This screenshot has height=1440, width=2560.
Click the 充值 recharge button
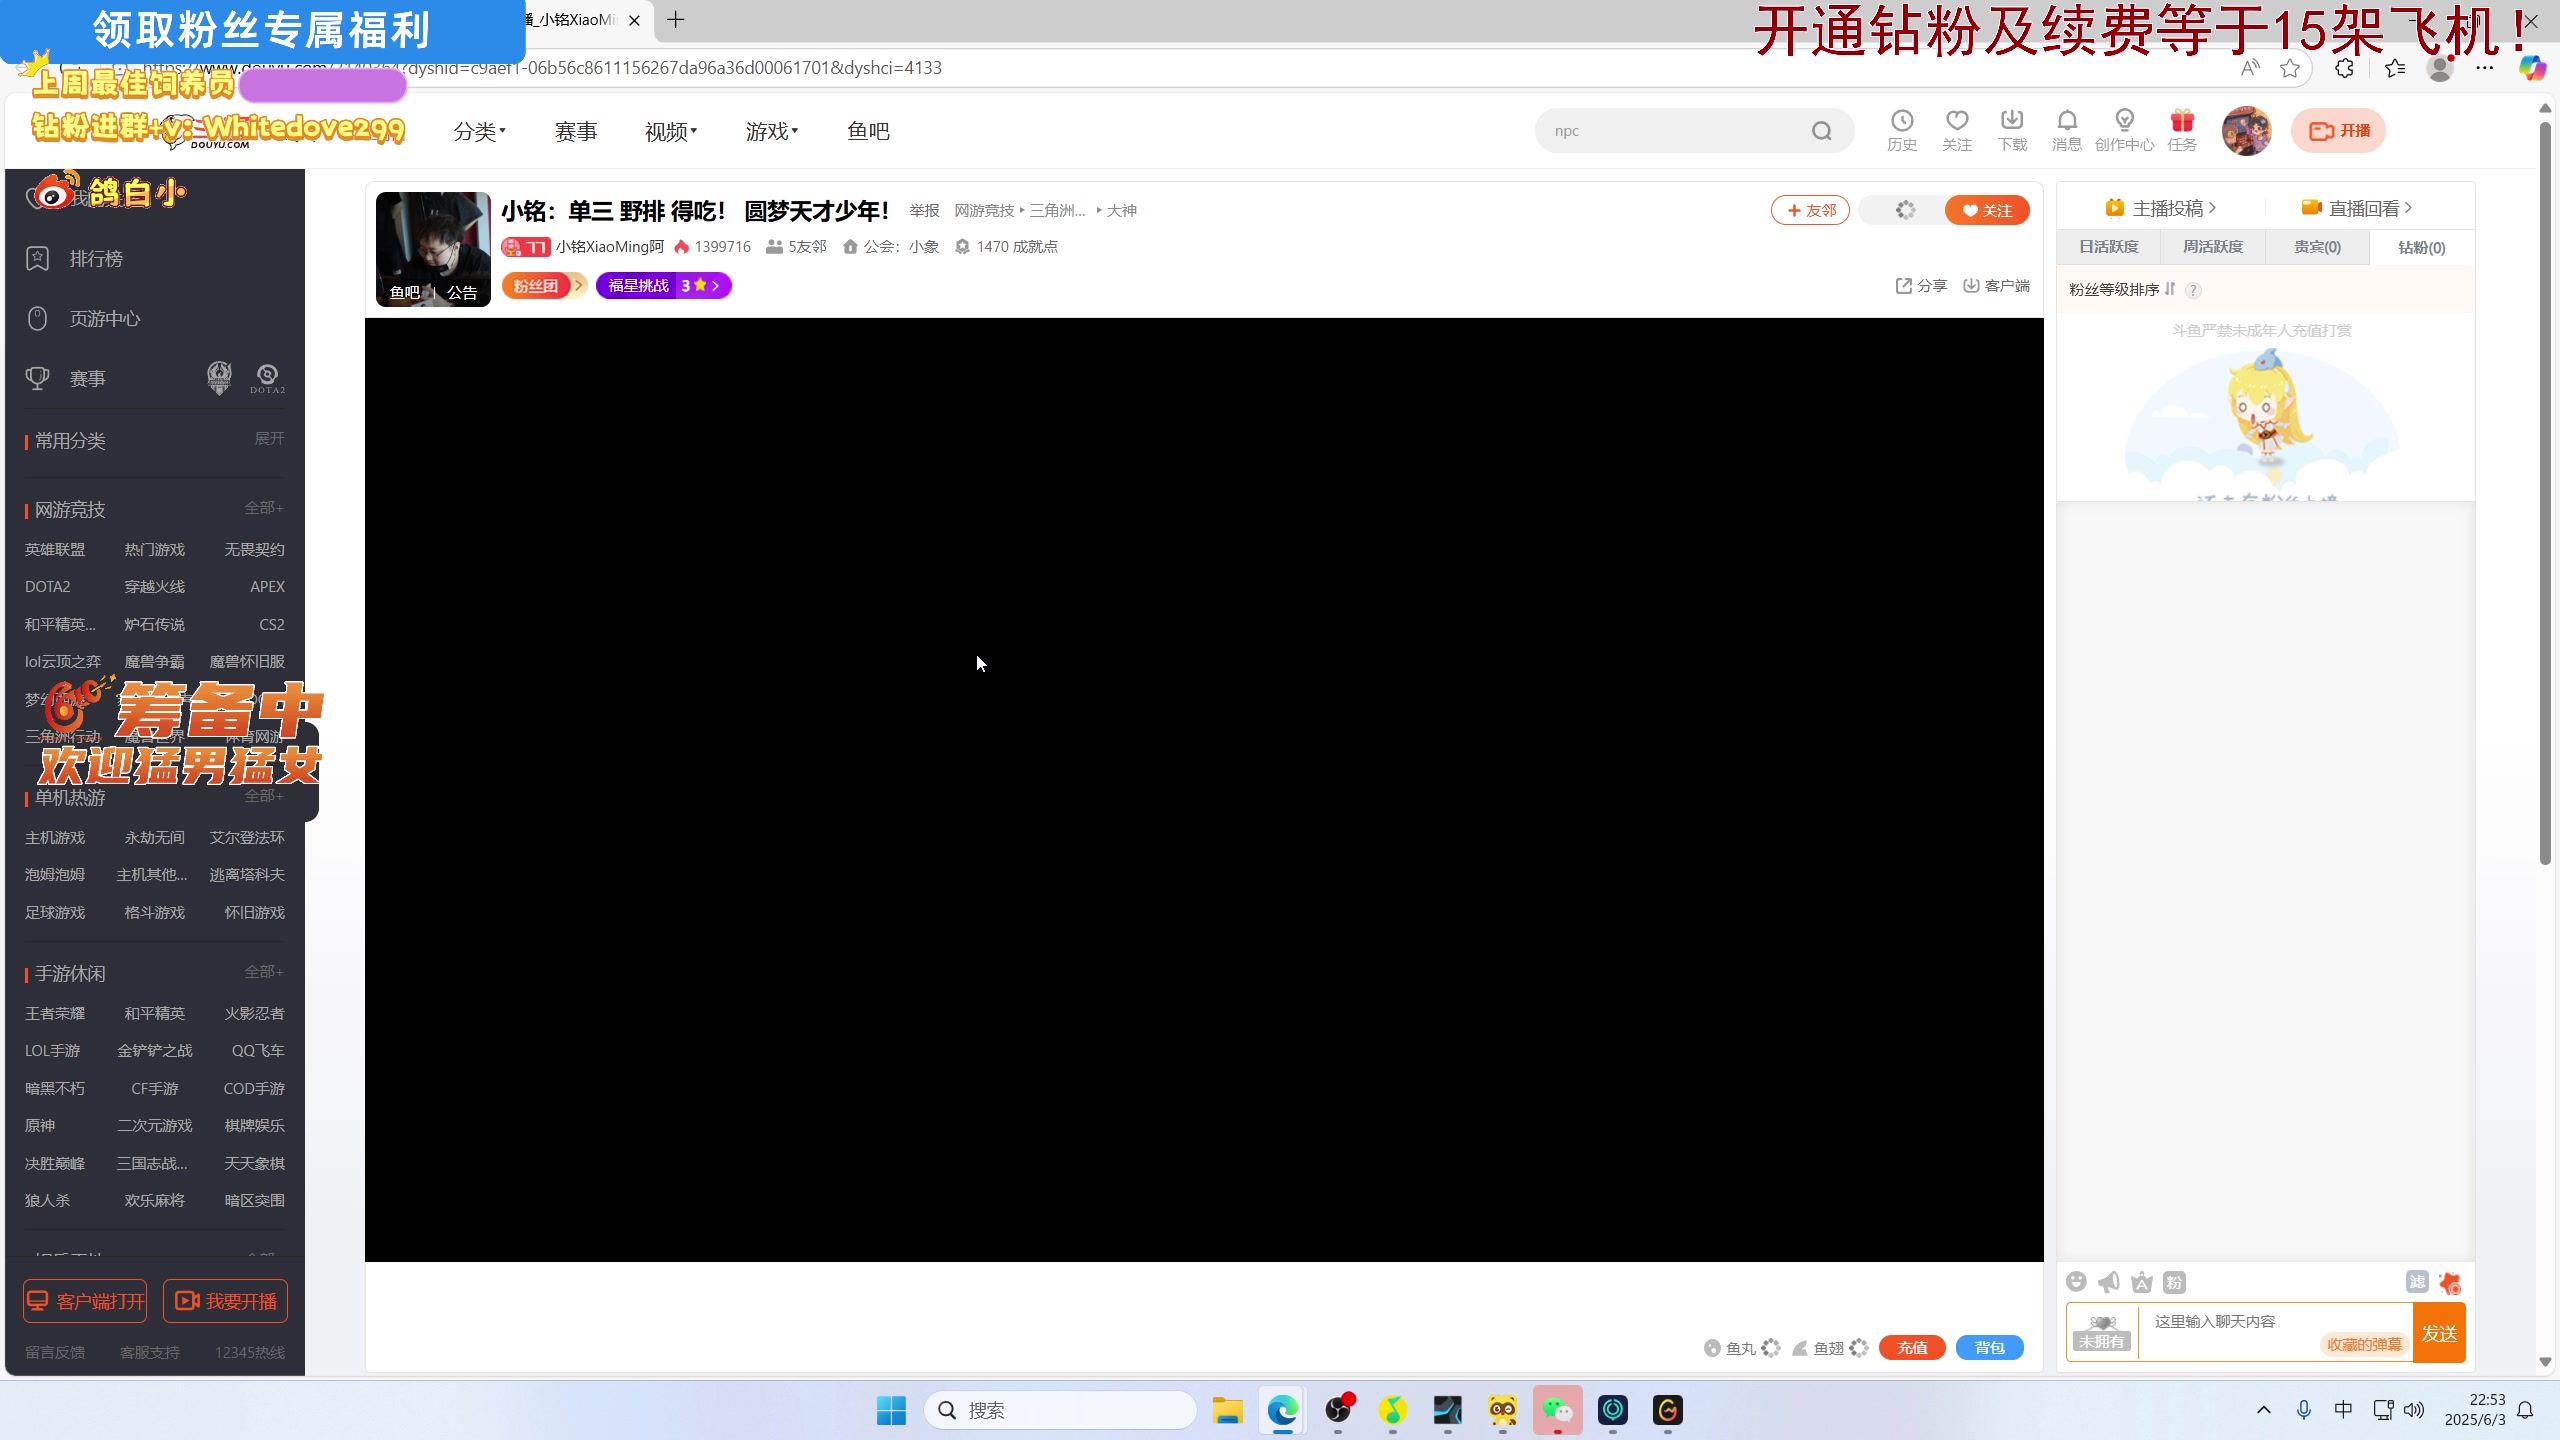tap(1912, 1348)
